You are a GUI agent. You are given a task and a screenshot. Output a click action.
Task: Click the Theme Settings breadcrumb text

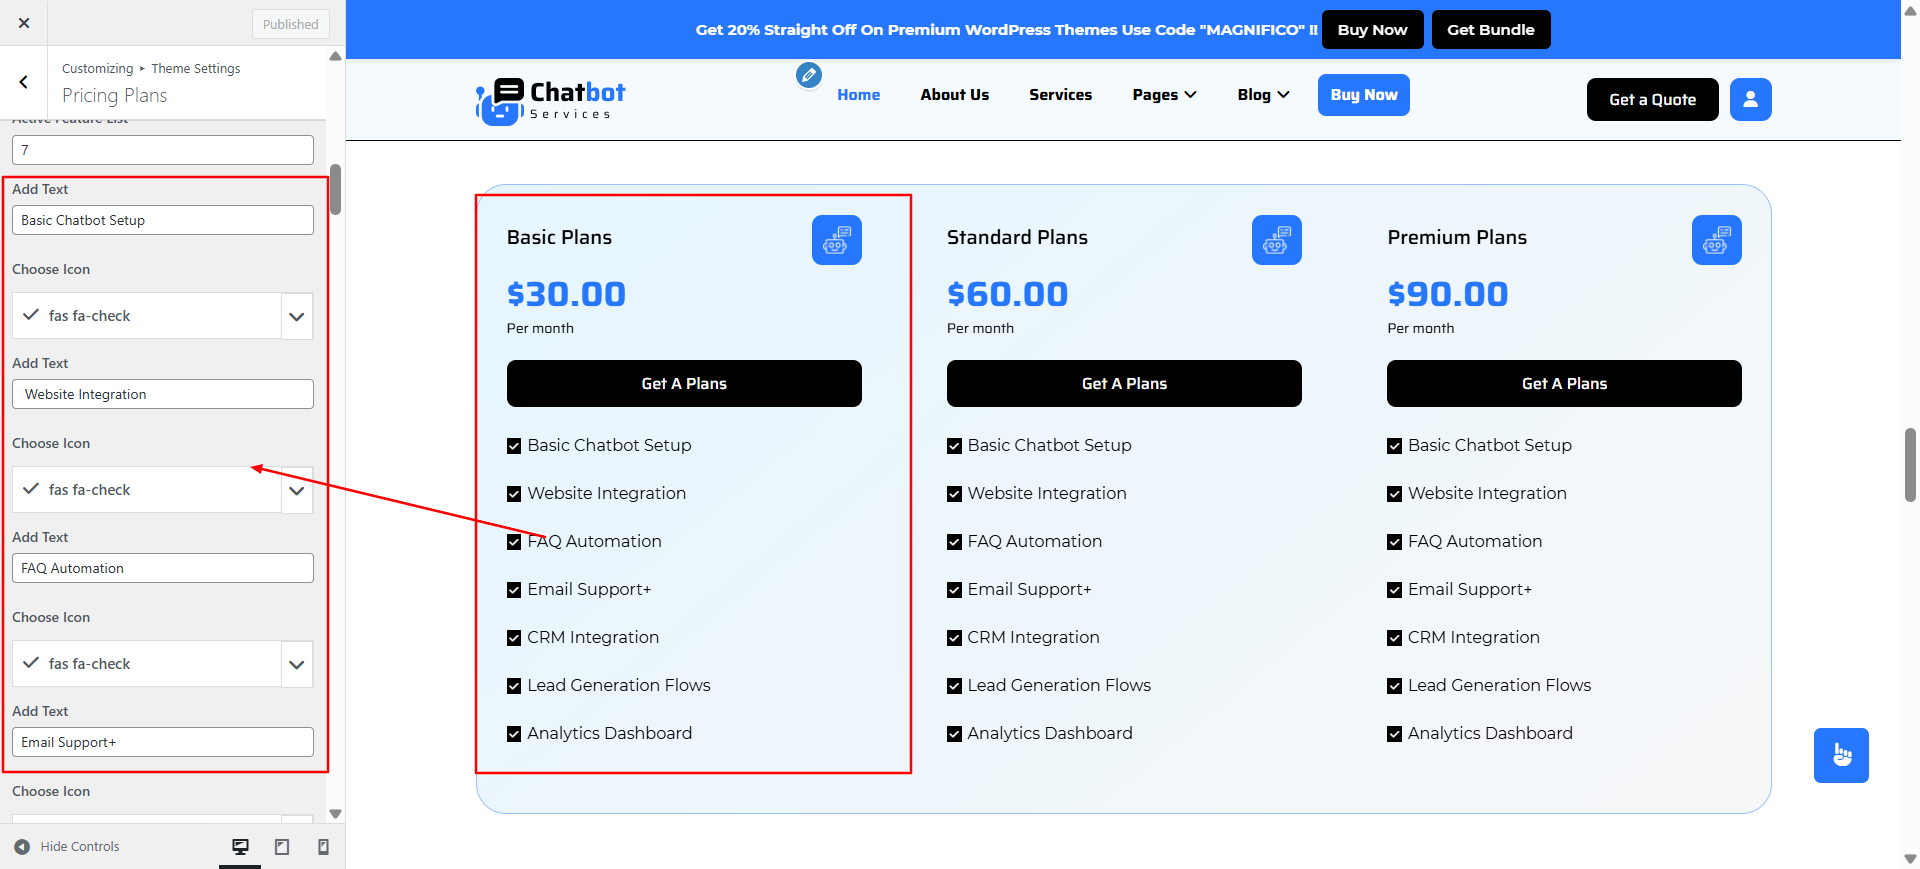click(x=196, y=69)
